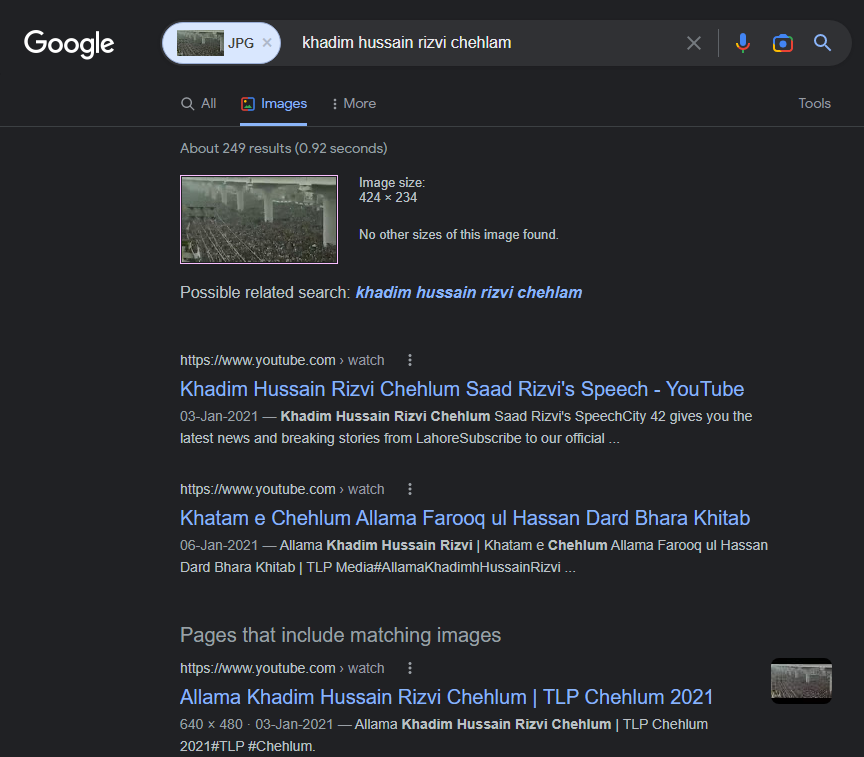Open the More menu

(x=354, y=104)
